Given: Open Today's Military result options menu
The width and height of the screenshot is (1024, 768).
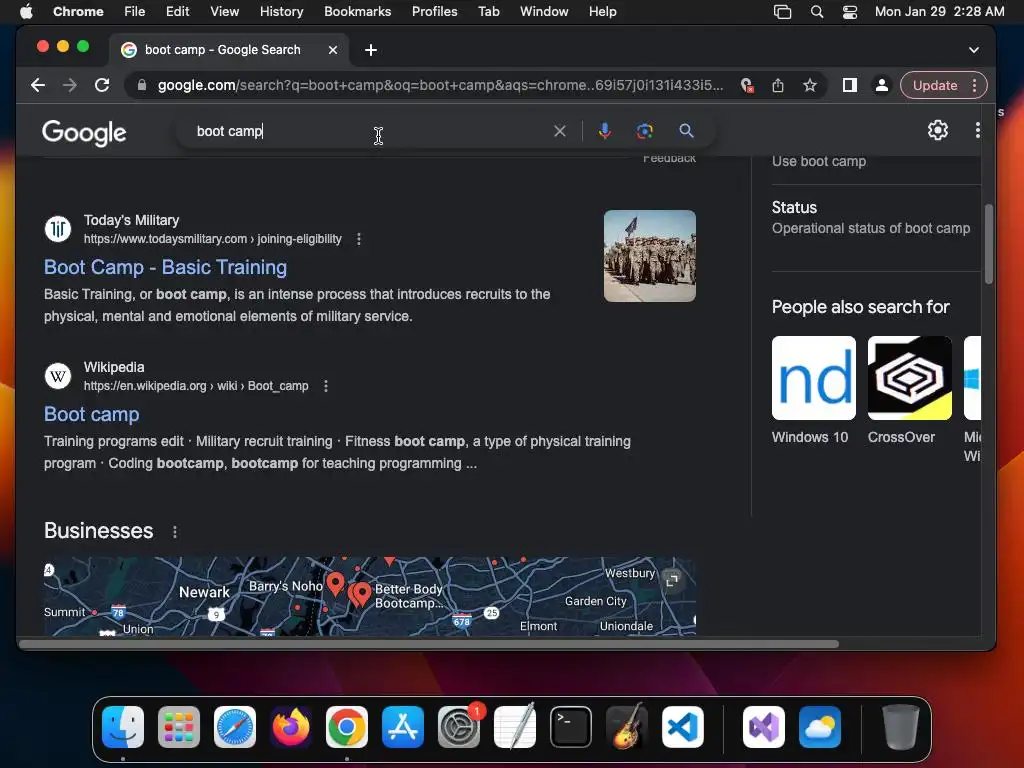Looking at the screenshot, I should (x=359, y=239).
